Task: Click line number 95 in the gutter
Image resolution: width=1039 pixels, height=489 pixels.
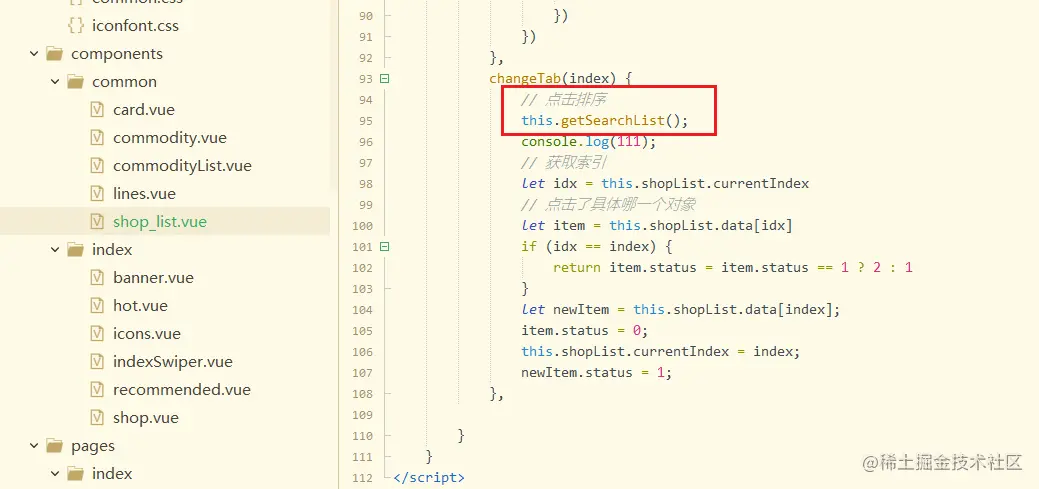Action: [x=365, y=121]
